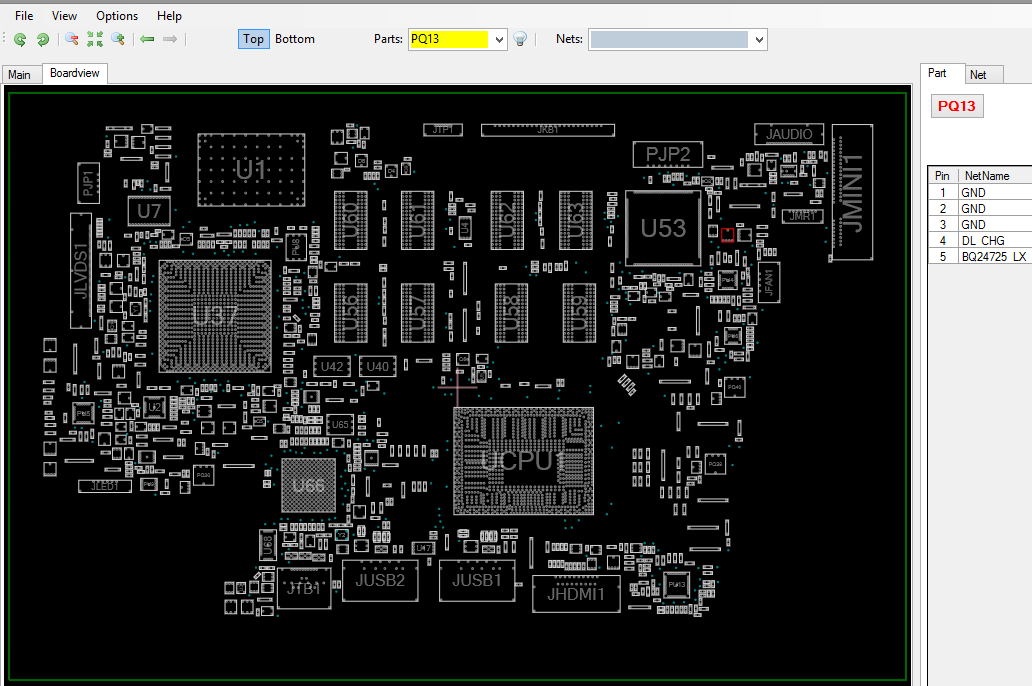Image resolution: width=1032 pixels, height=686 pixels.
Task: Switch to the Main tab
Action: pos(20,74)
